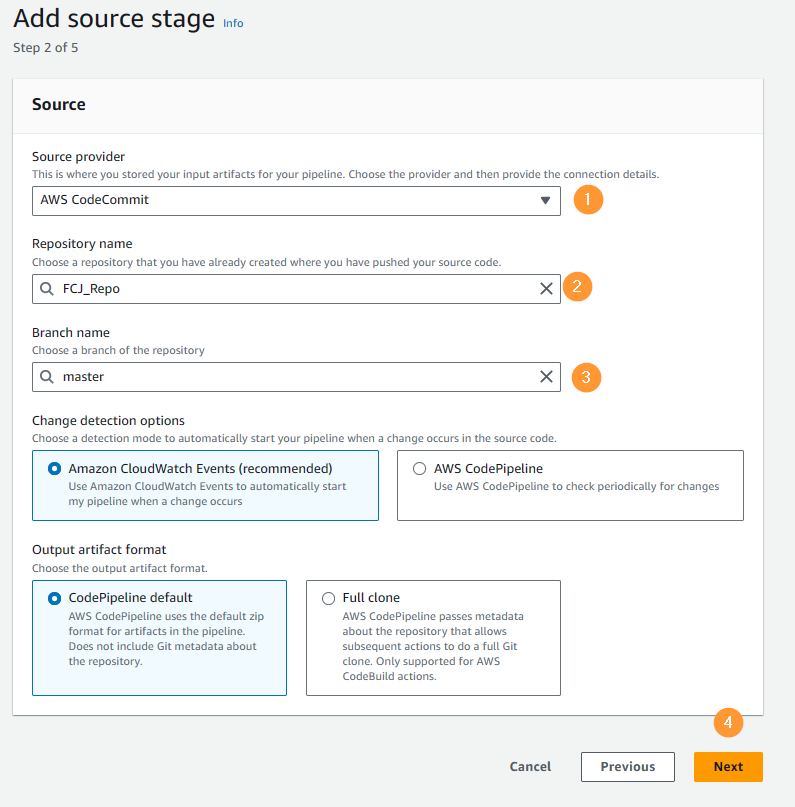Image resolution: width=795 pixels, height=807 pixels.
Task: Click the 'Change detection options' heading
Action: [x=108, y=420]
